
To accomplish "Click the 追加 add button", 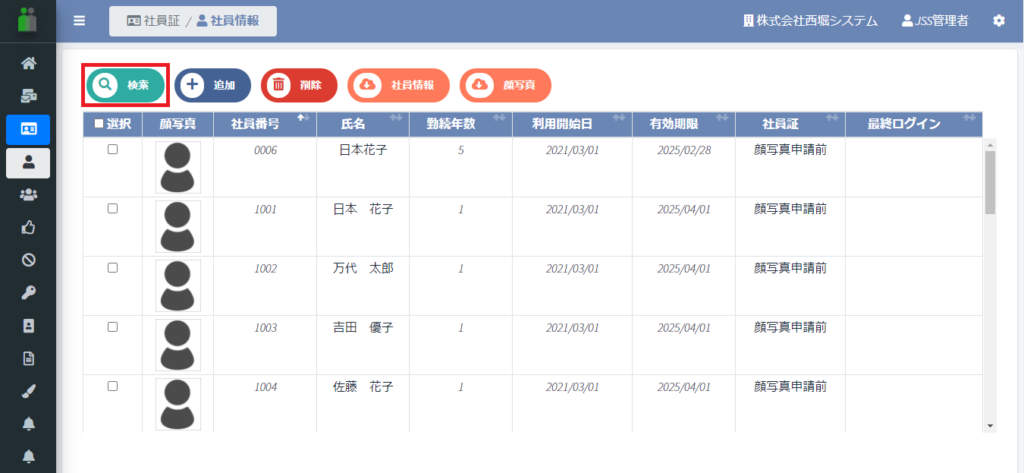I will (213, 85).
